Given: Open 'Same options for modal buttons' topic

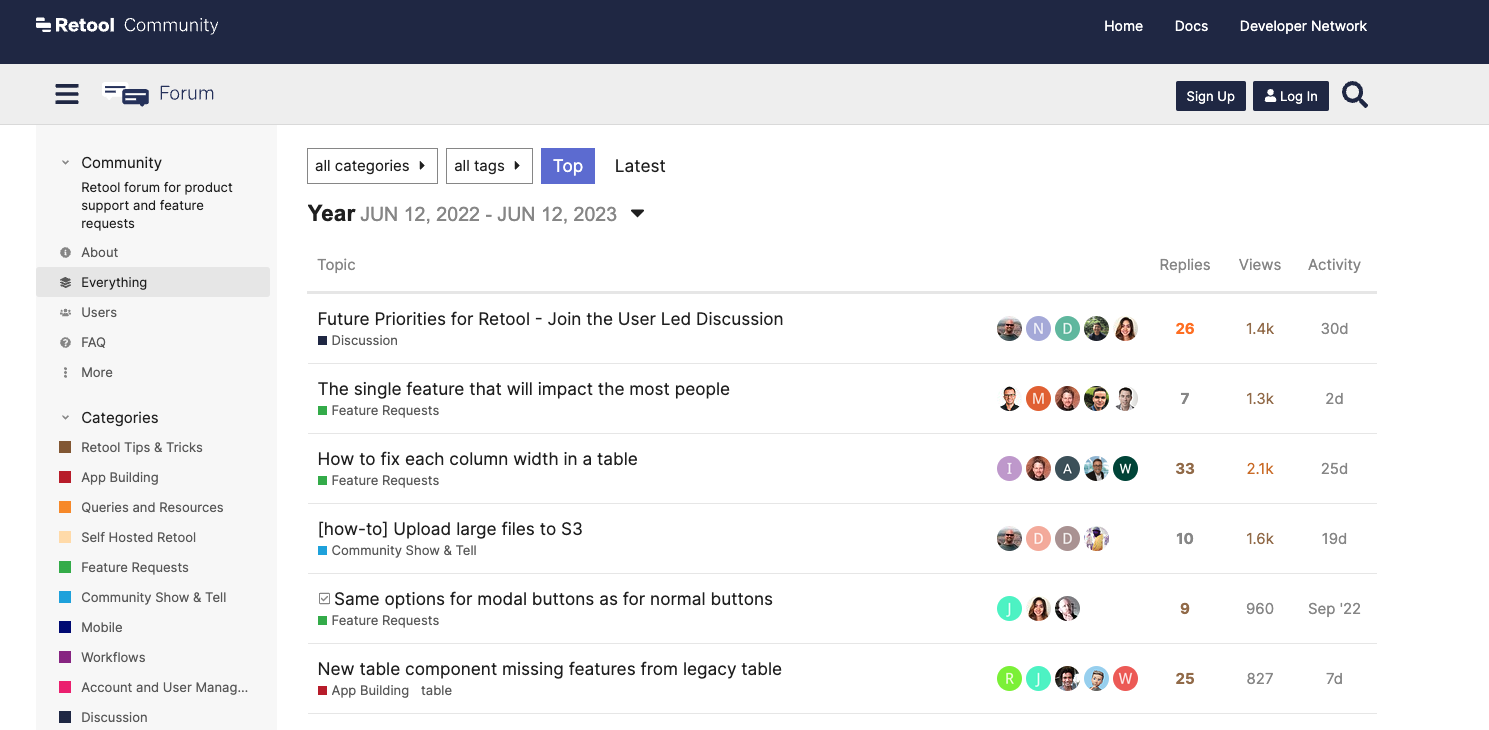Looking at the screenshot, I should [553, 599].
